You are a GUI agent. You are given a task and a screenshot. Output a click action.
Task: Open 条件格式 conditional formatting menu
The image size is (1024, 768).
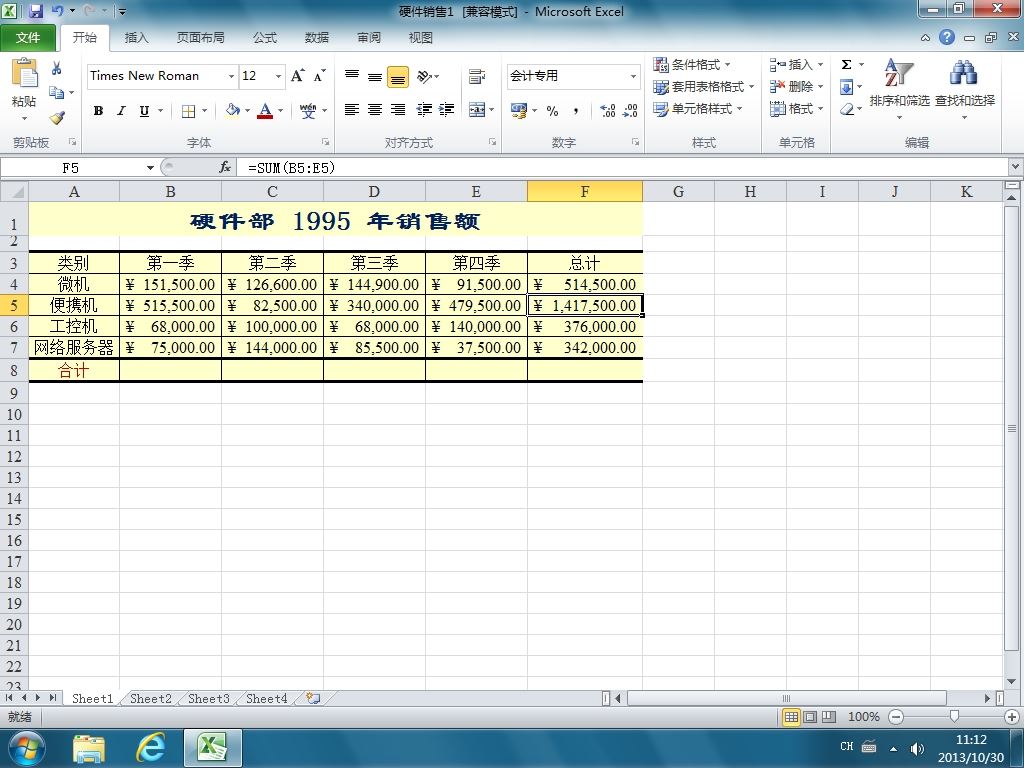coord(692,64)
